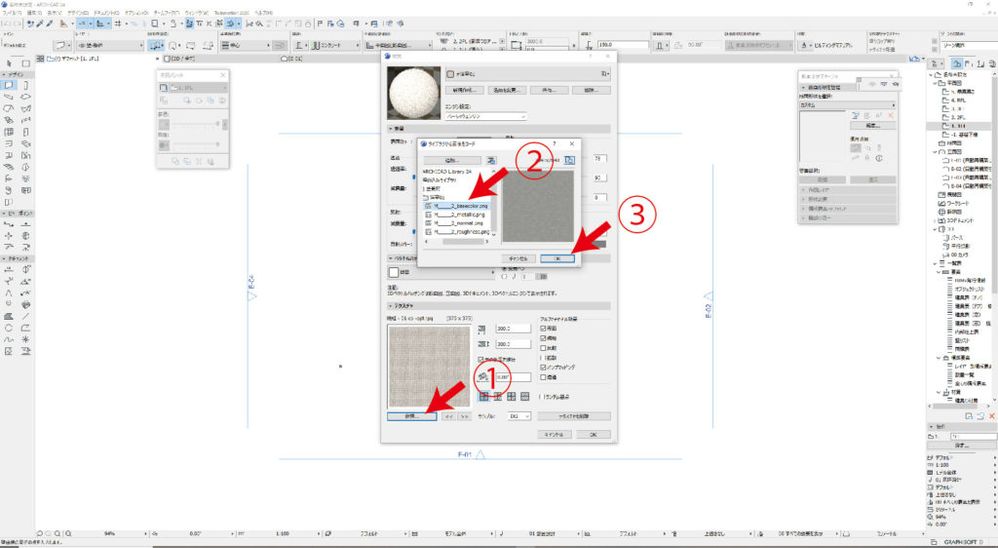Screen dimensions: 998x548
Task: Select the basecolor.png file in list
Action: click(456, 206)
